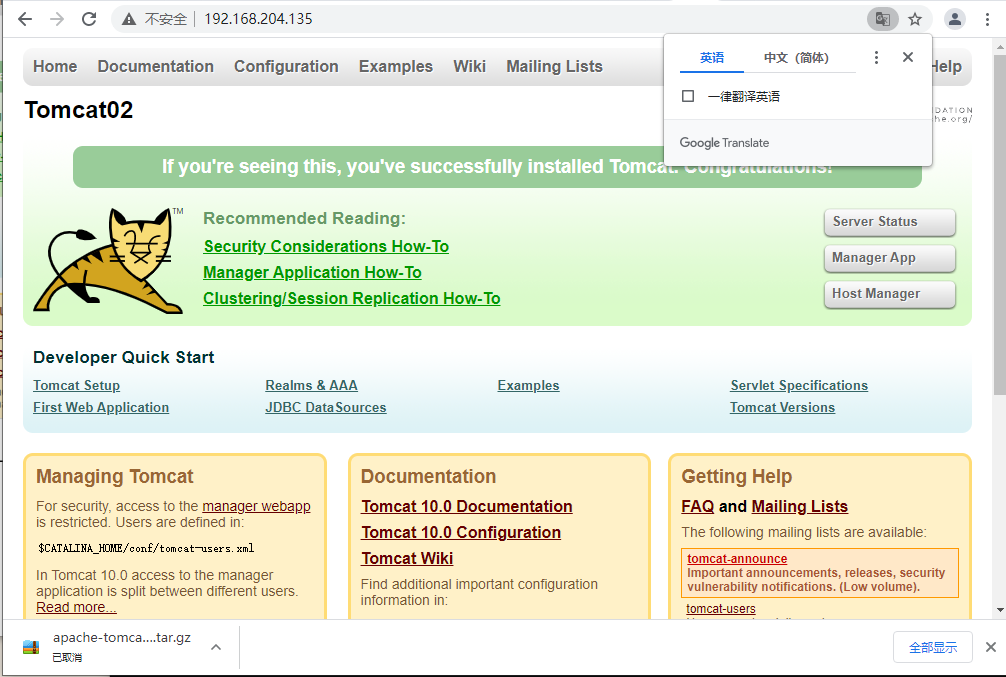Open the user profile avatar icon
Viewport: 1006px width, 677px height.
click(956, 19)
